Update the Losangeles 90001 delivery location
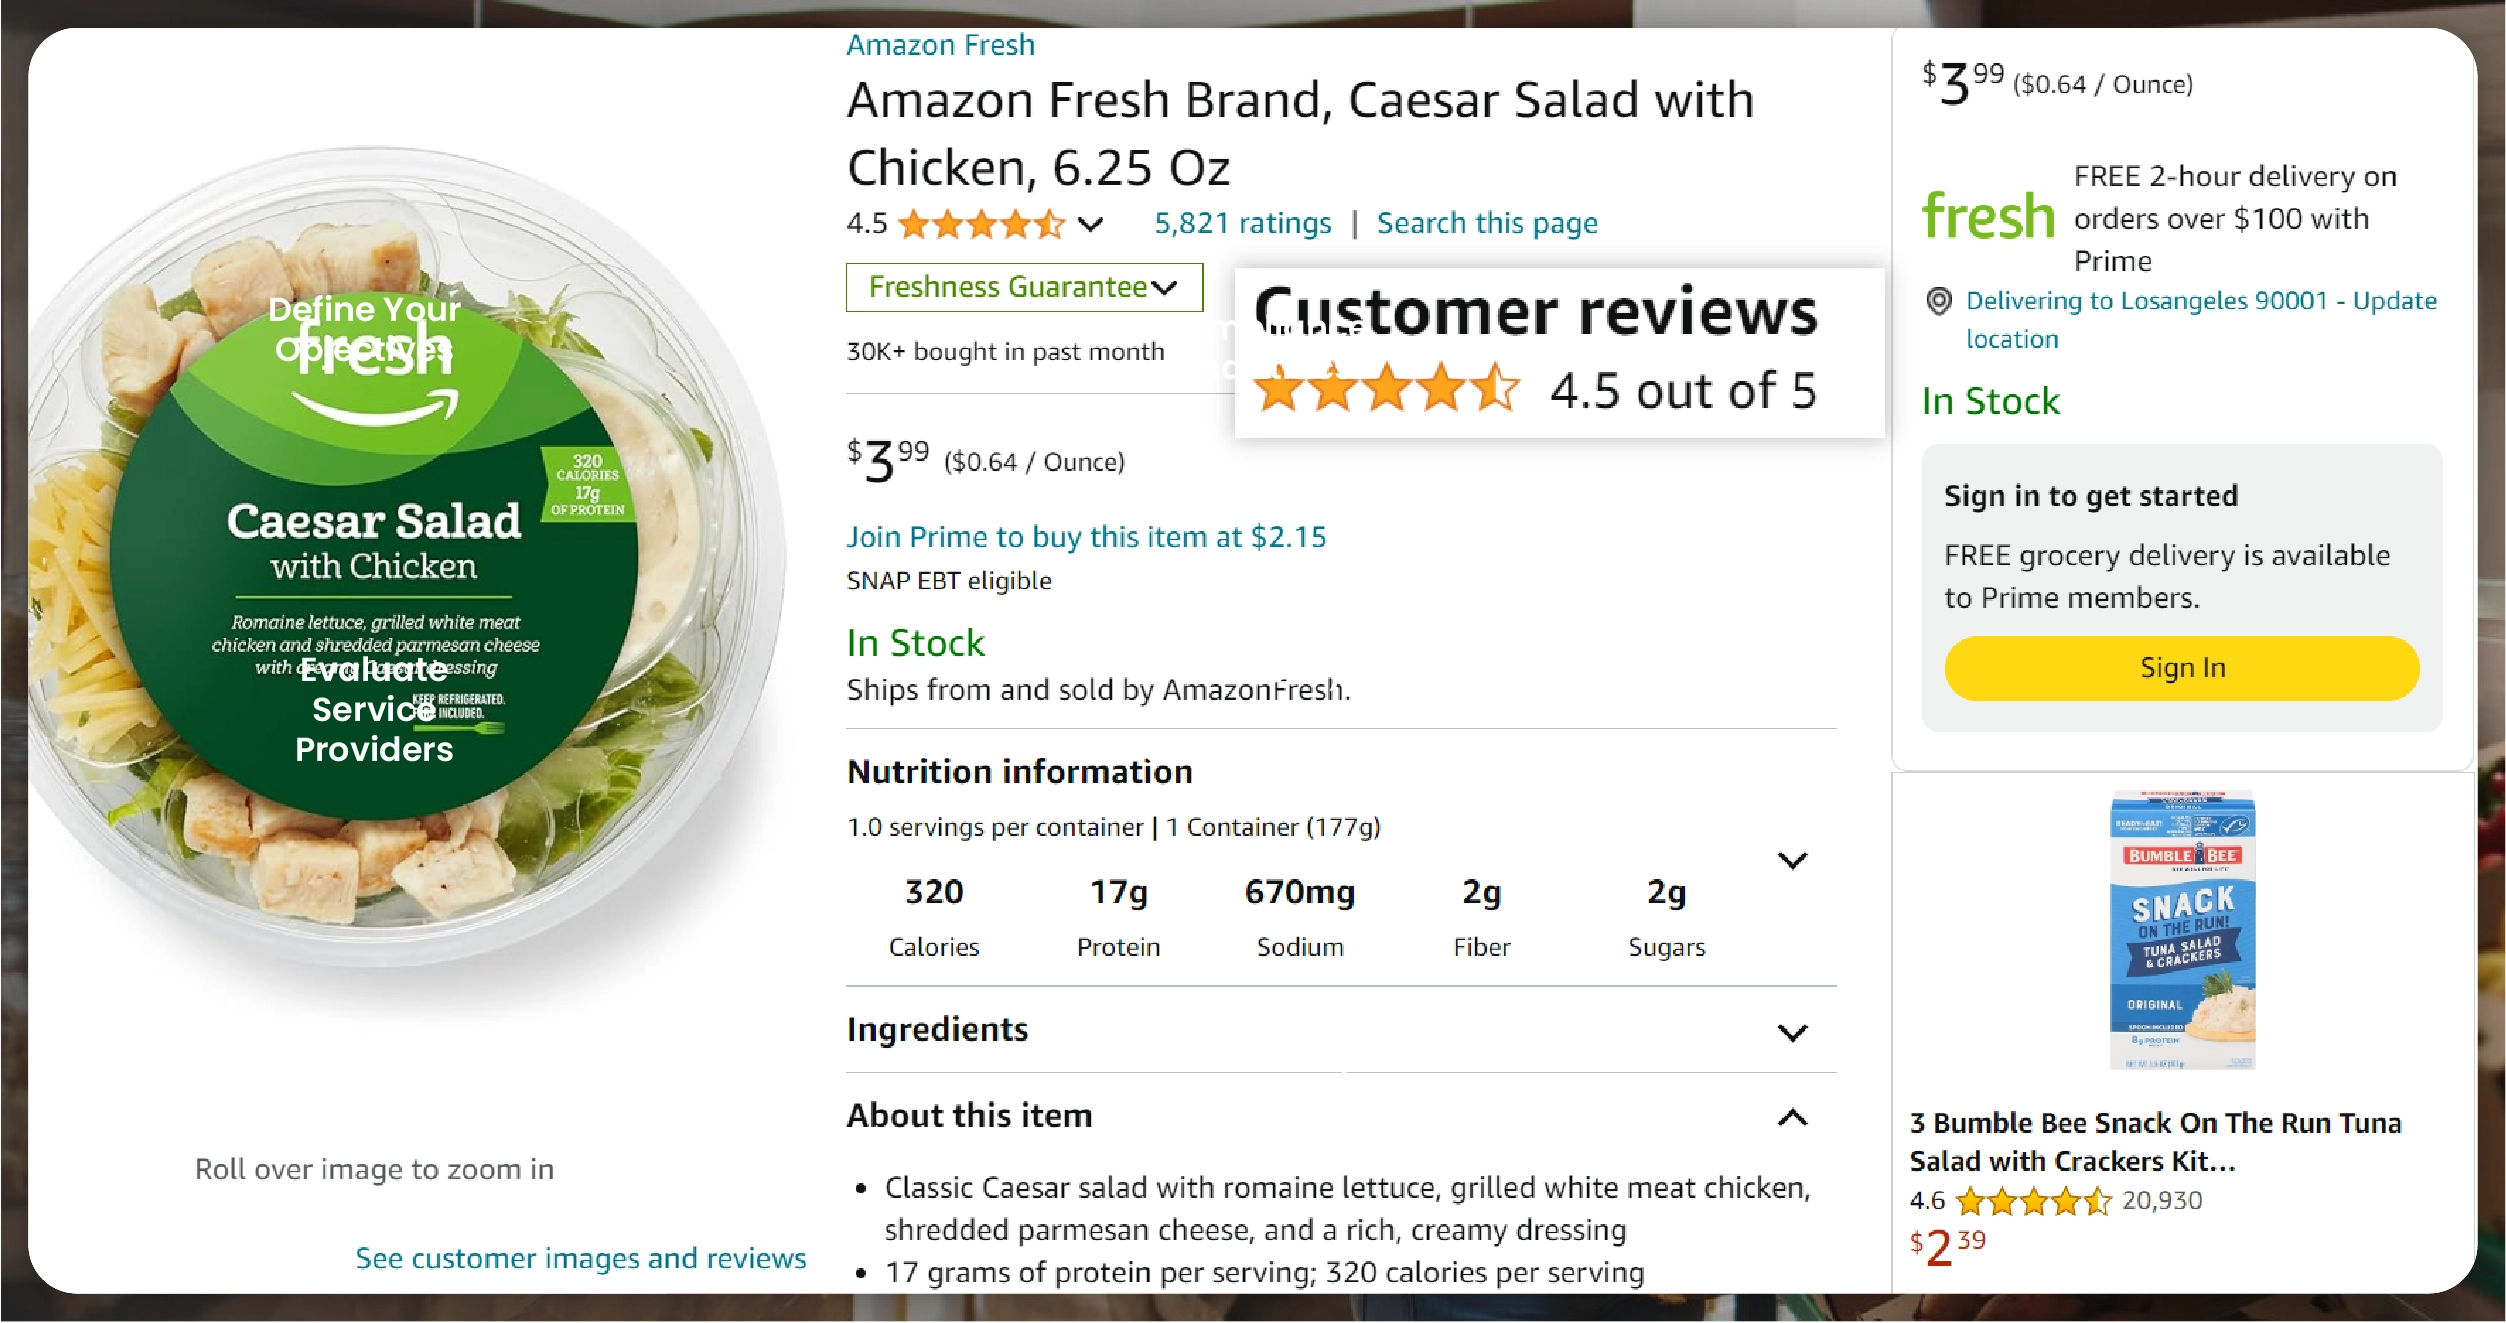2506x1323 pixels. click(x=2200, y=302)
